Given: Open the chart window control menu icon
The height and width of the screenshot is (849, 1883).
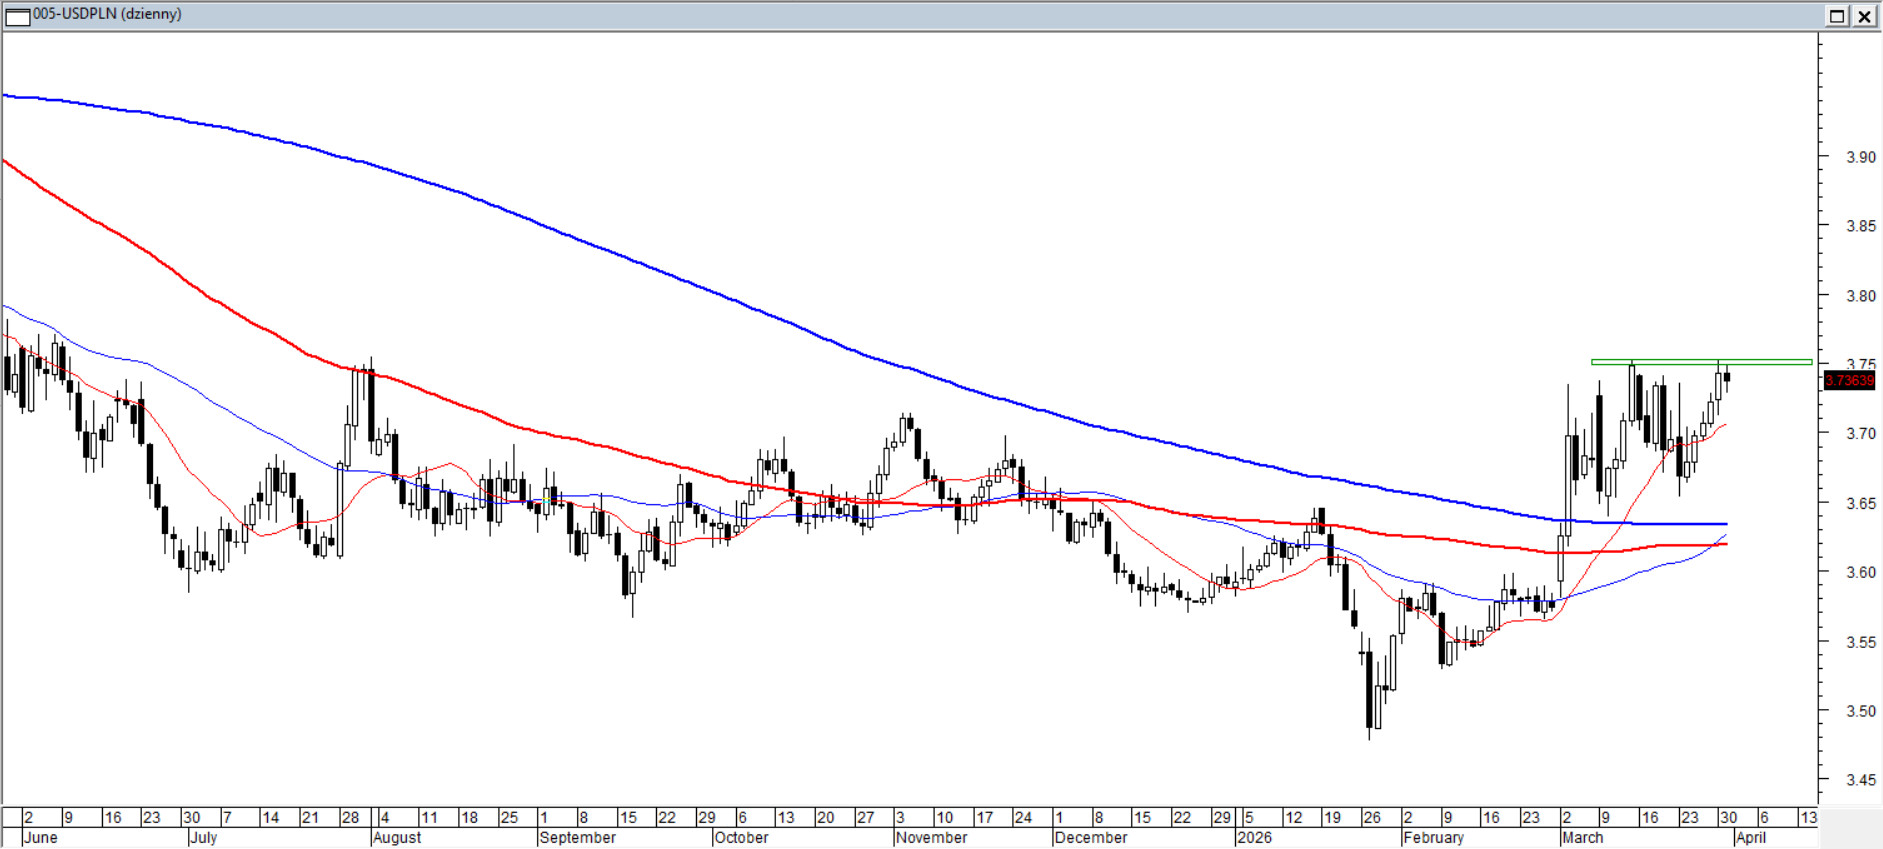Looking at the screenshot, I should click(18, 16).
